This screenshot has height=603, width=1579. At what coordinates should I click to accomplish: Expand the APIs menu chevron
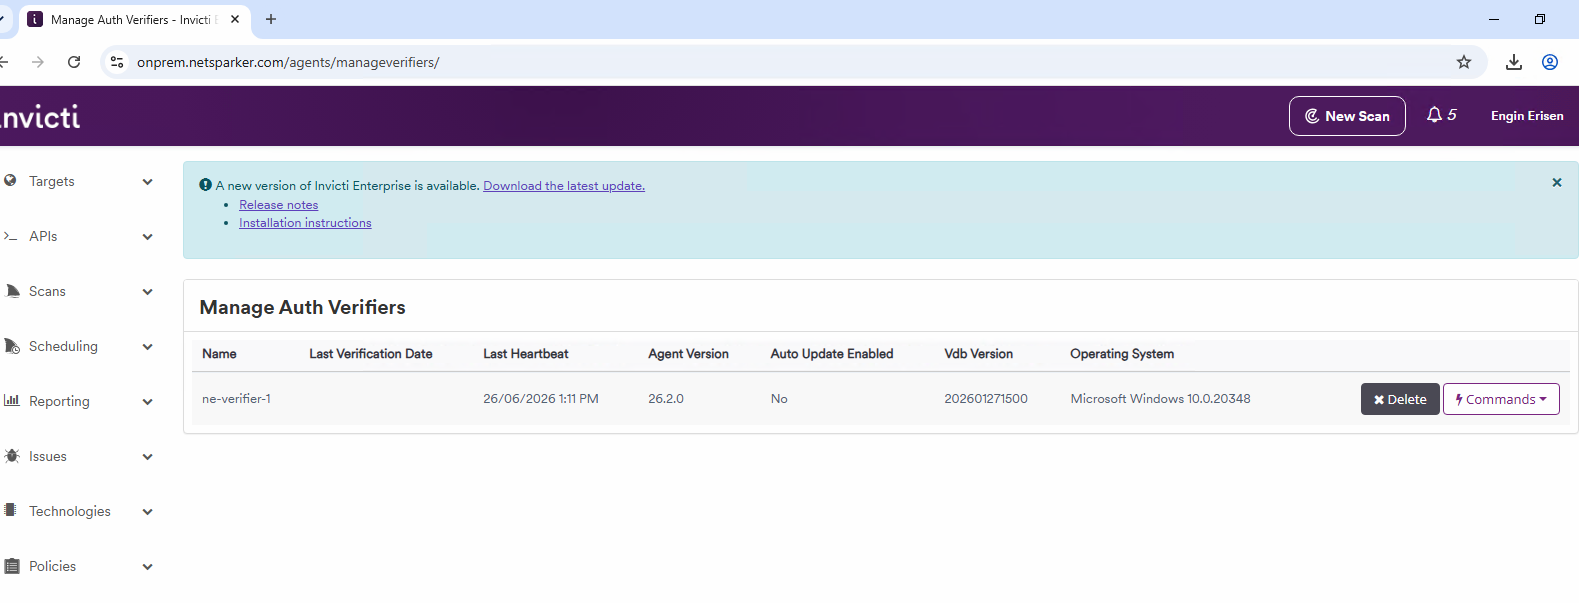pyautogui.click(x=148, y=237)
